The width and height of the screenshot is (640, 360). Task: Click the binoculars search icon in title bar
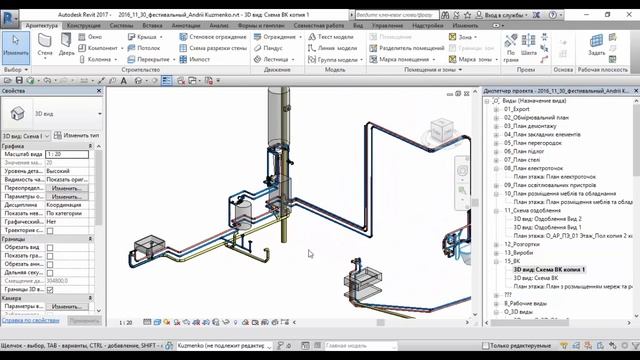445,15
